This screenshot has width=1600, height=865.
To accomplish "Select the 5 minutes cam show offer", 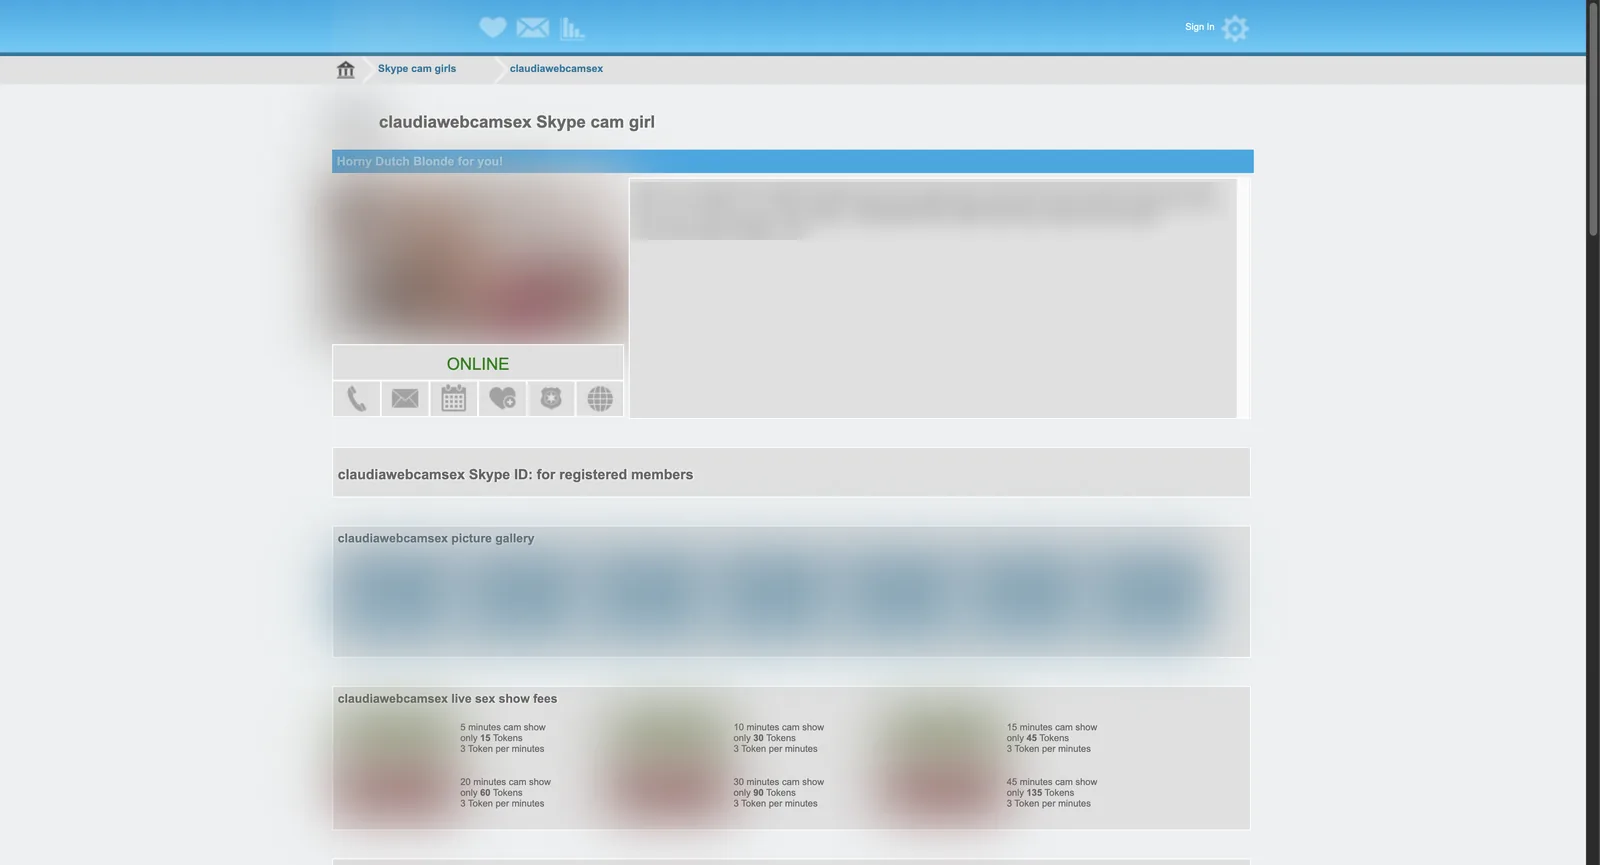I will (503, 738).
